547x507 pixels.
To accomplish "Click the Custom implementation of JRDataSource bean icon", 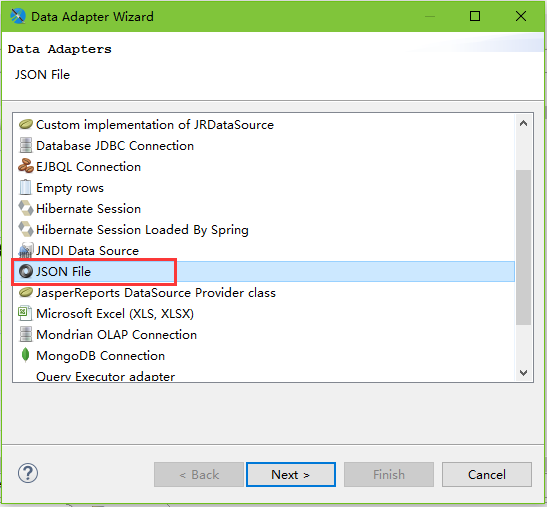I will pyautogui.click(x=25, y=124).
